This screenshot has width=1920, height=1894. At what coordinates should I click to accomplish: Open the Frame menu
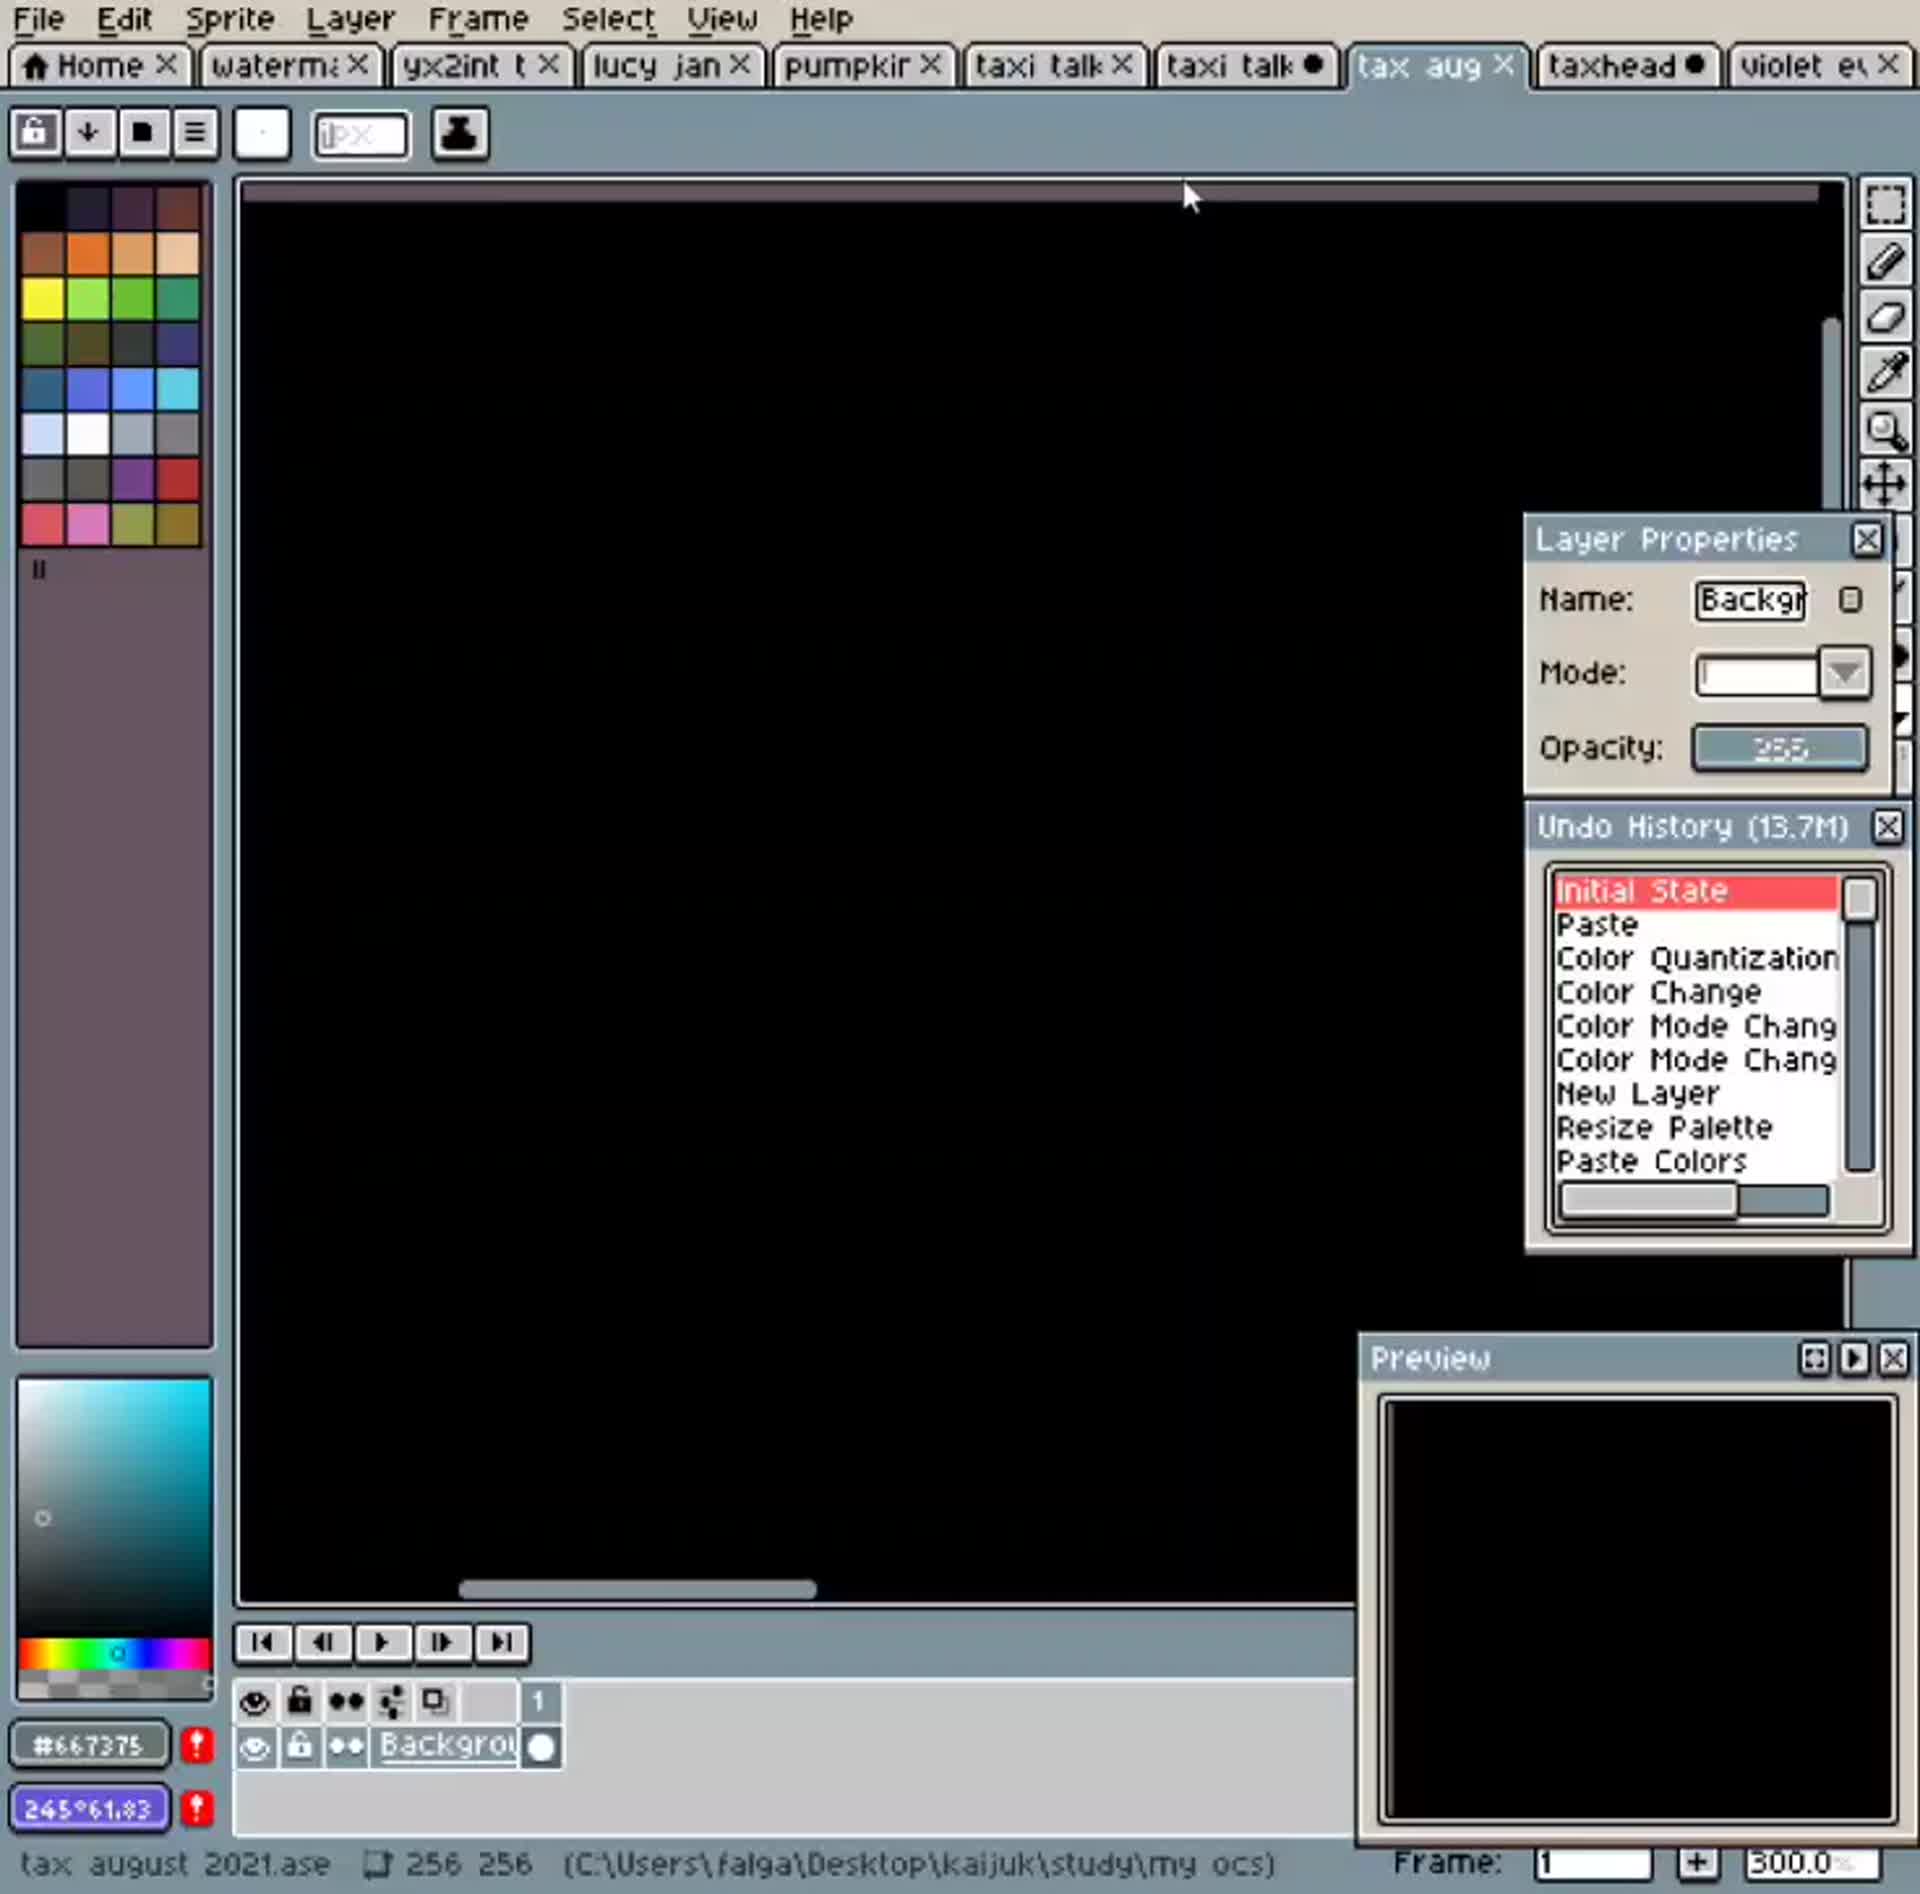point(478,19)
